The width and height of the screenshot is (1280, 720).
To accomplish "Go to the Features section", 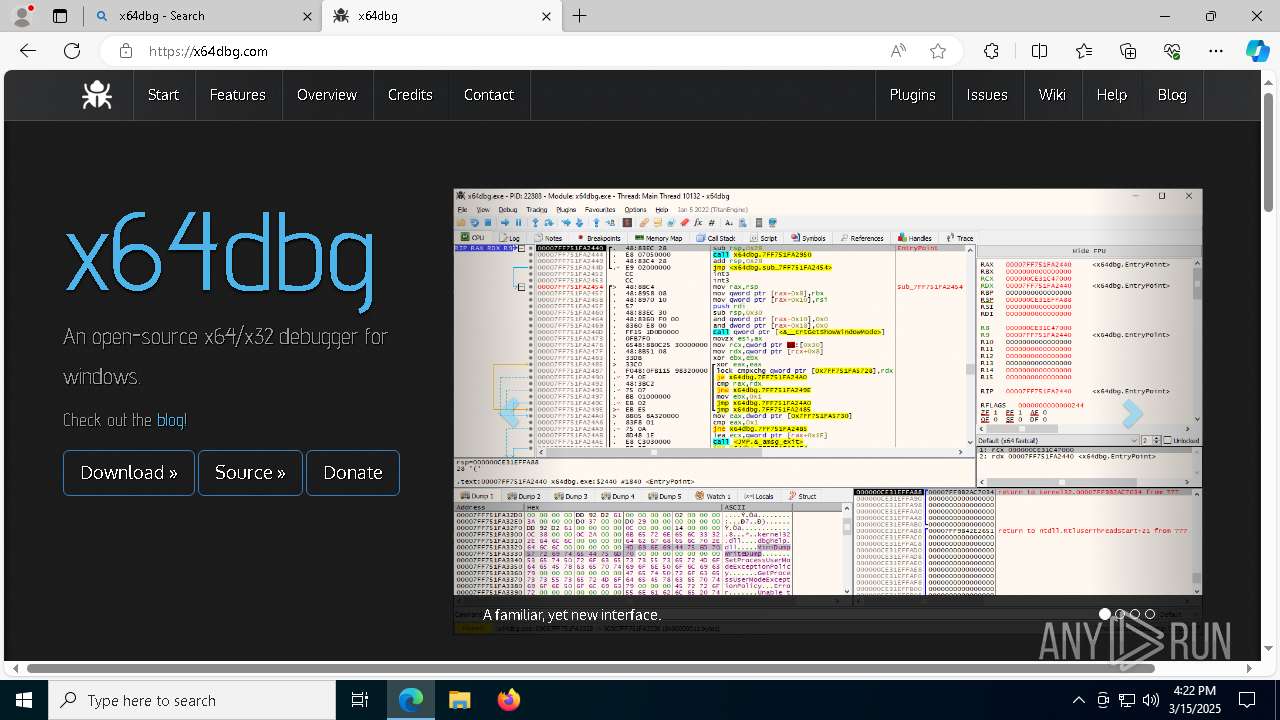I will [237, 95].
